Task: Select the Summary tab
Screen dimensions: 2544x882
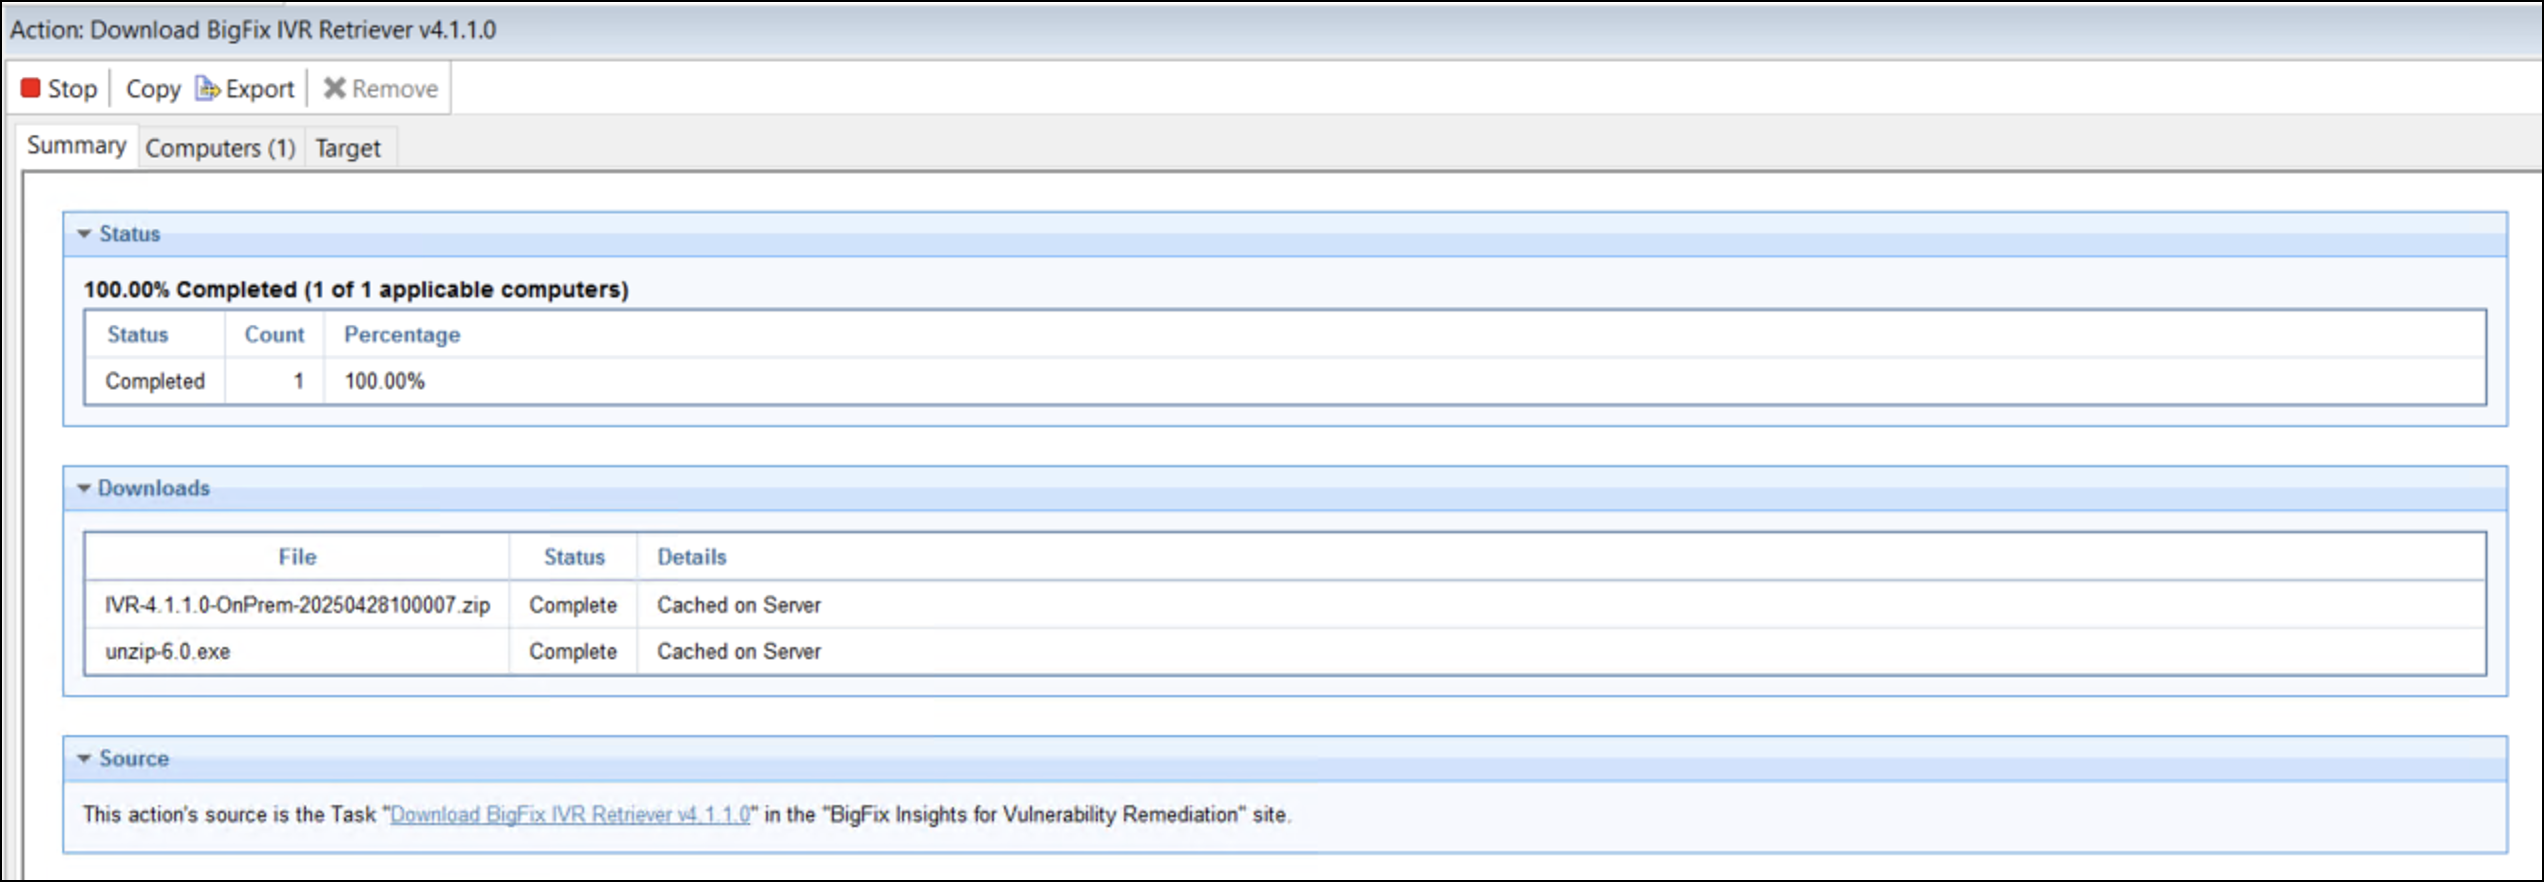Action: (x=76, y=146)
